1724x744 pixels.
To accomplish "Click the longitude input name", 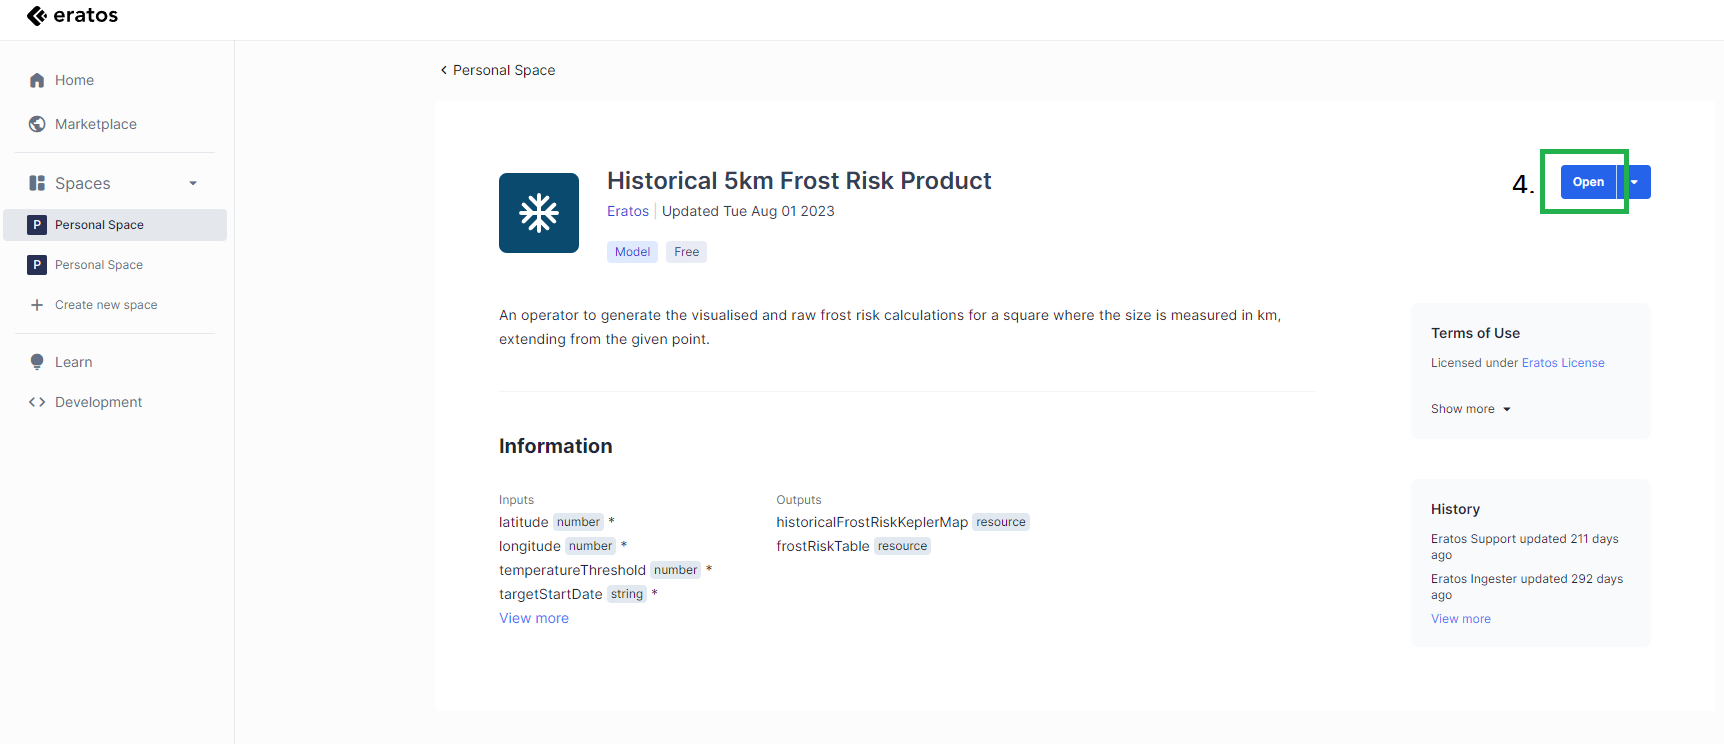I will tap(530, 546).
